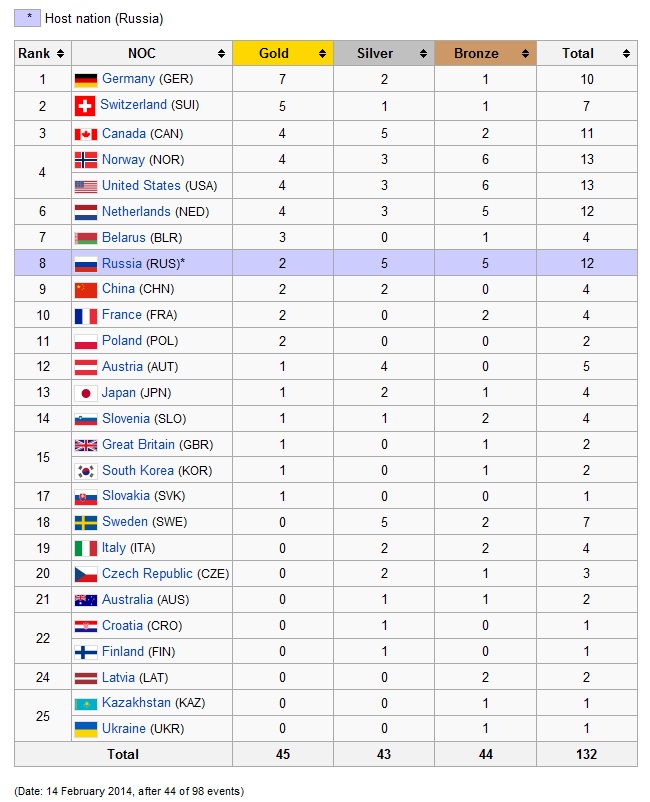Open the Netherlands link

(x=136, y=211)
